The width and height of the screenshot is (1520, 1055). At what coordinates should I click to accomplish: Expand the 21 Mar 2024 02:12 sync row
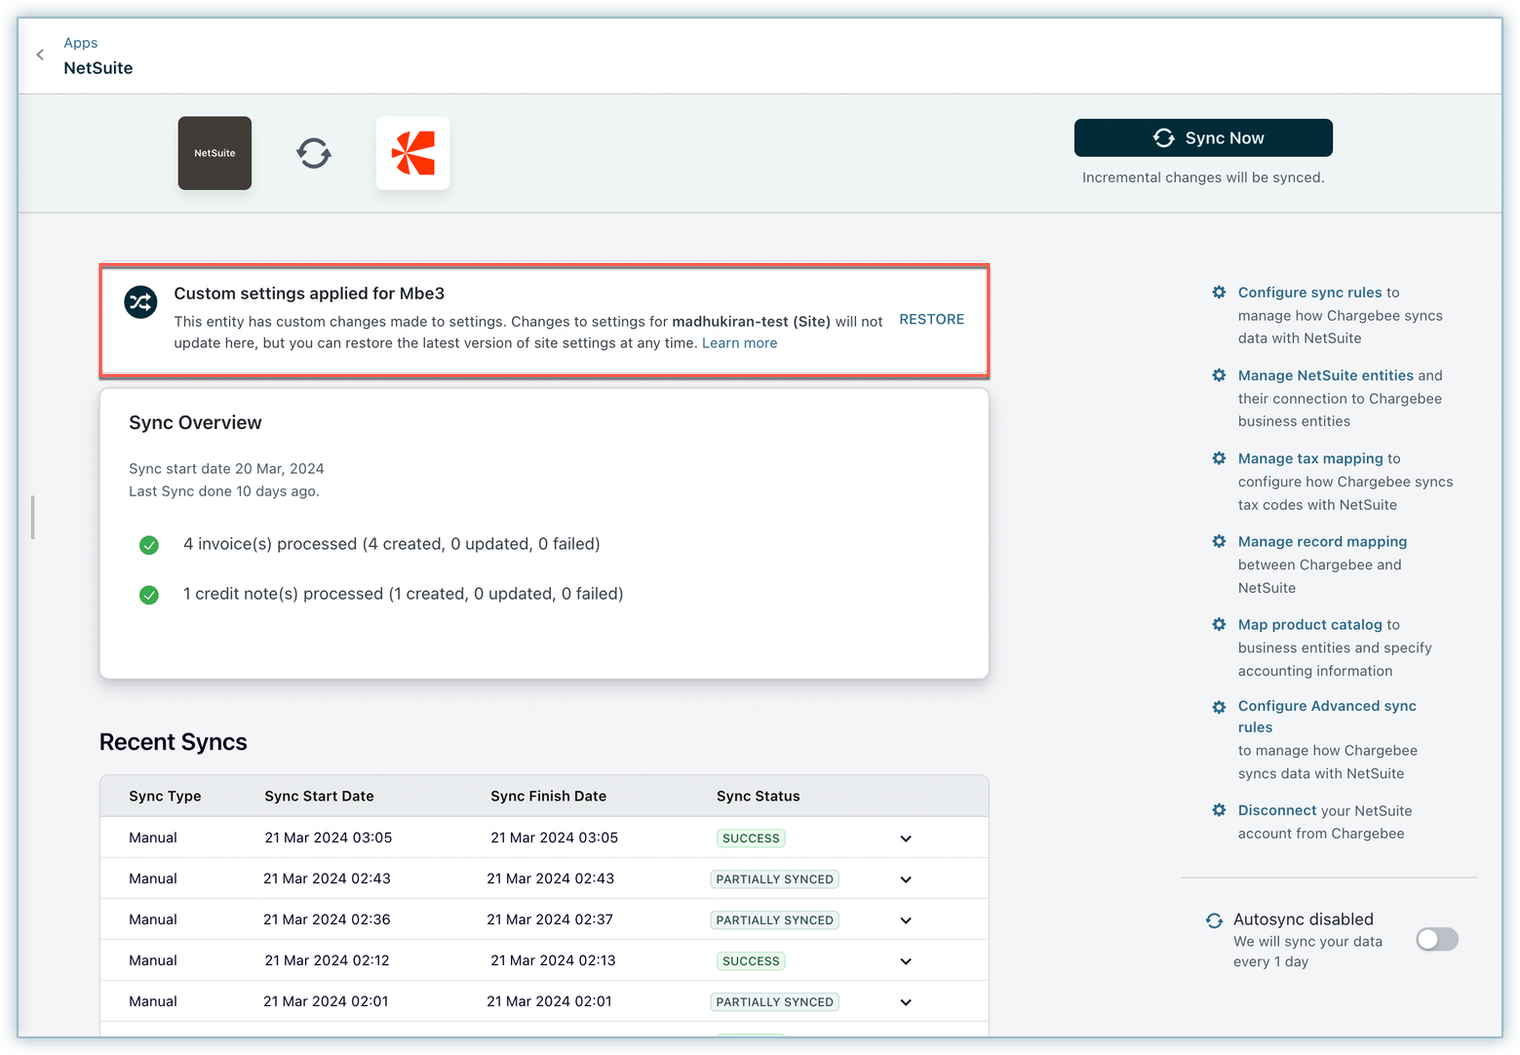[906, 962]
